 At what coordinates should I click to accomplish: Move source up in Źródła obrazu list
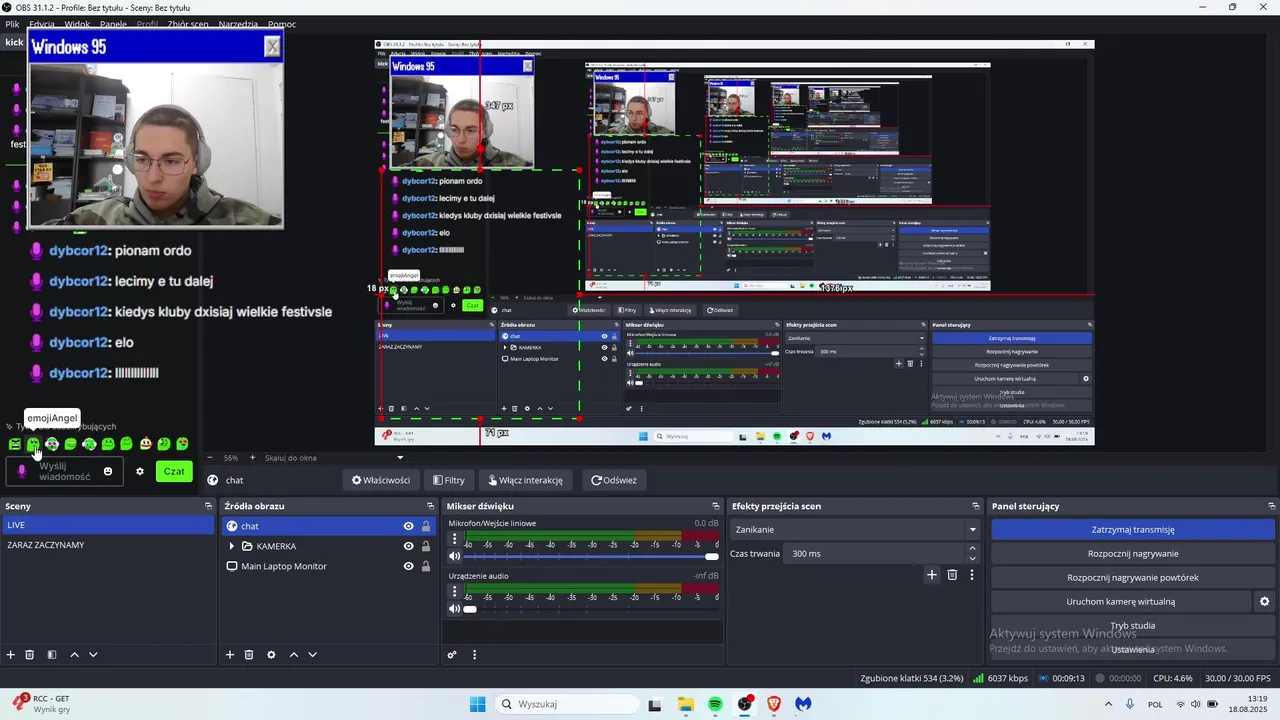coord(293,655)
